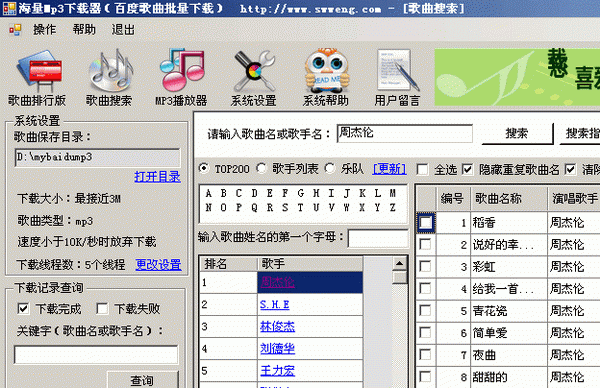Click the song or singer name search field
Image resolution: width=600 pixels, height=388 pixels.
tap(404, 134)
